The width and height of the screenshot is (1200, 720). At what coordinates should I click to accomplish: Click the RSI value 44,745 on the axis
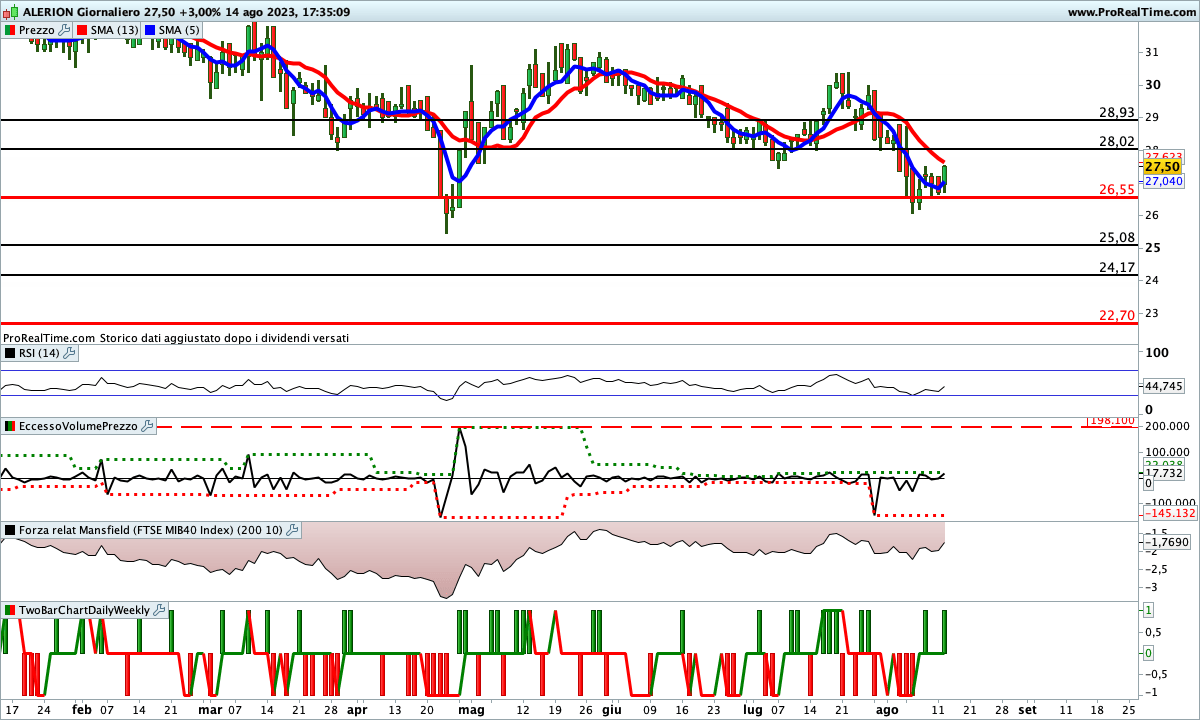pos(1163,386)
